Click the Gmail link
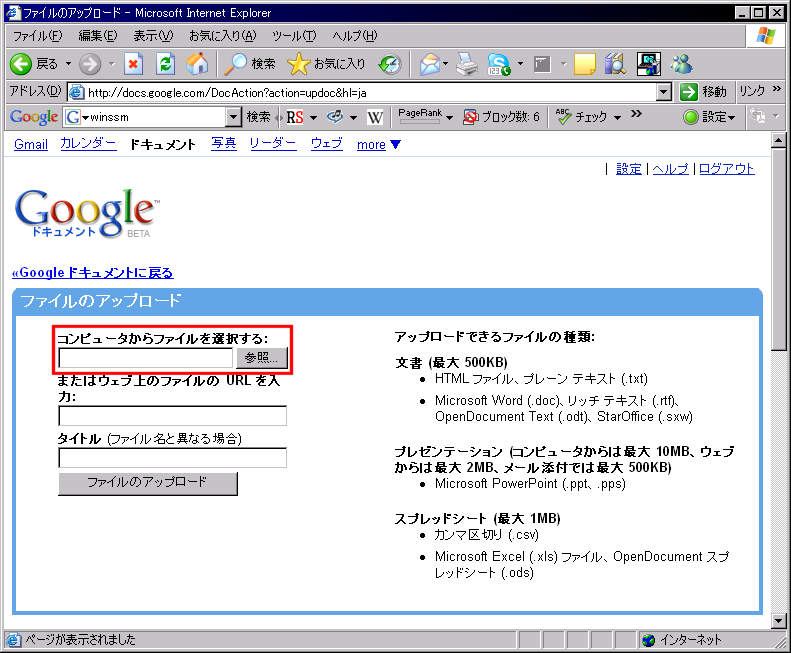 (x=31, y=144)
